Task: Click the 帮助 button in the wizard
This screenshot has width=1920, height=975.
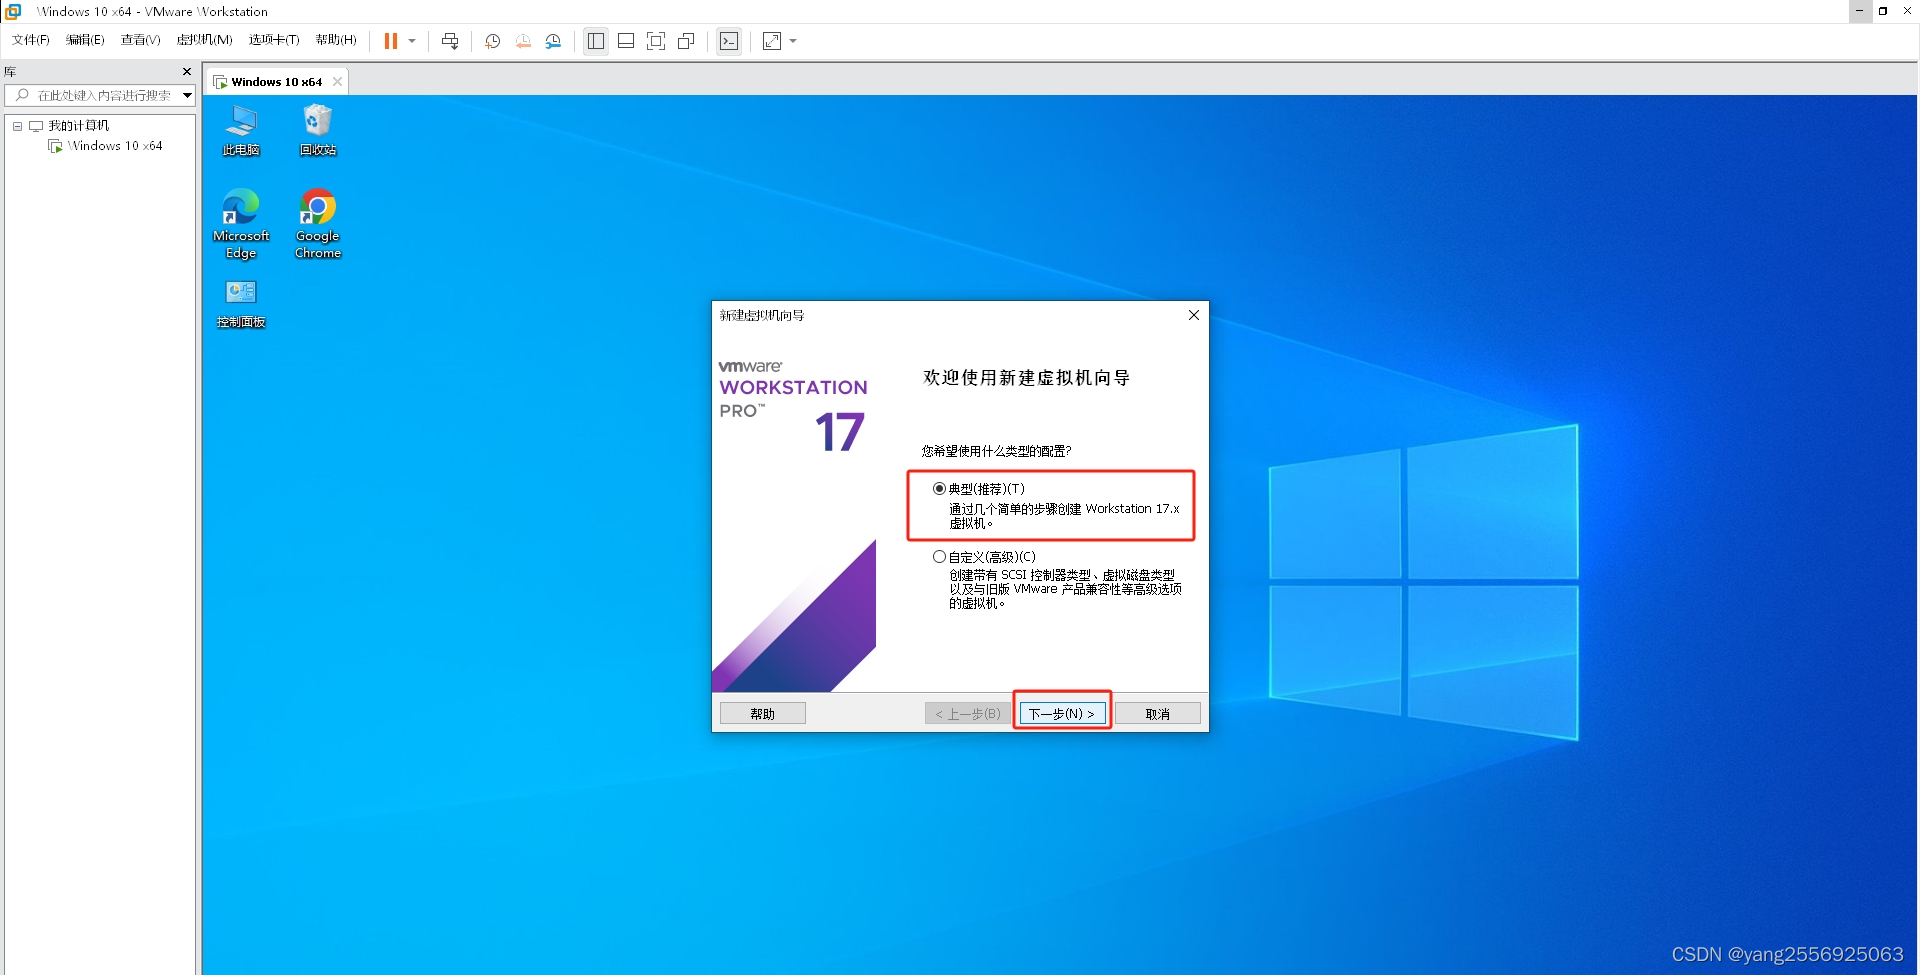Action: [763, 714]
